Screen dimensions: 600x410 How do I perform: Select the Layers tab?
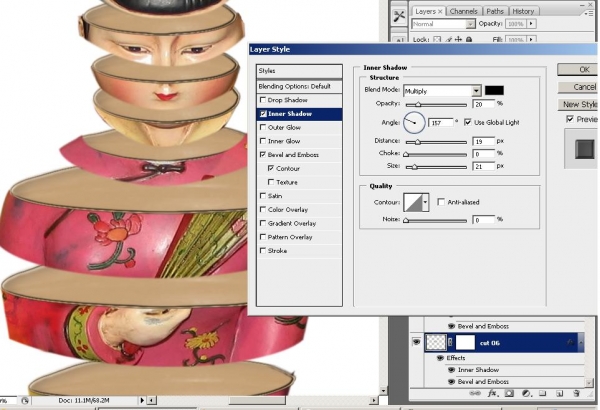pyautogui.click(x=426, y=11)
